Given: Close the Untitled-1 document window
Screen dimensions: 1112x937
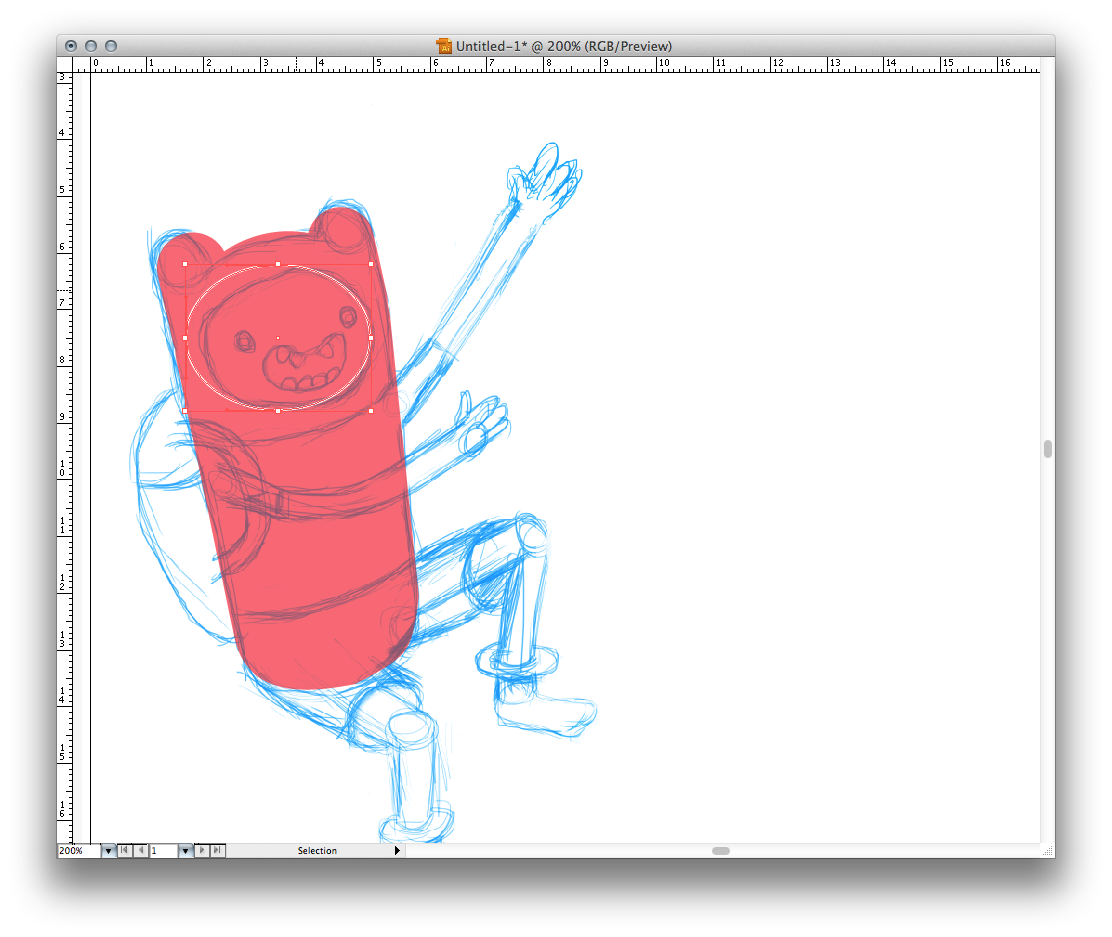Looking at the screenshot, I should 71,46.
